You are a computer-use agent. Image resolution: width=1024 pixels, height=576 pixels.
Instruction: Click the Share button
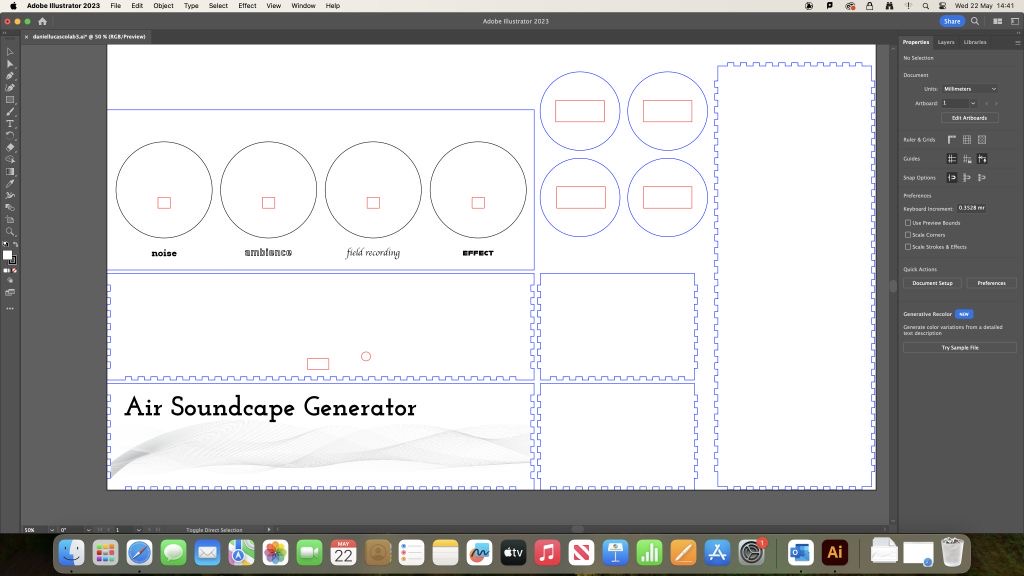[952, 22]
